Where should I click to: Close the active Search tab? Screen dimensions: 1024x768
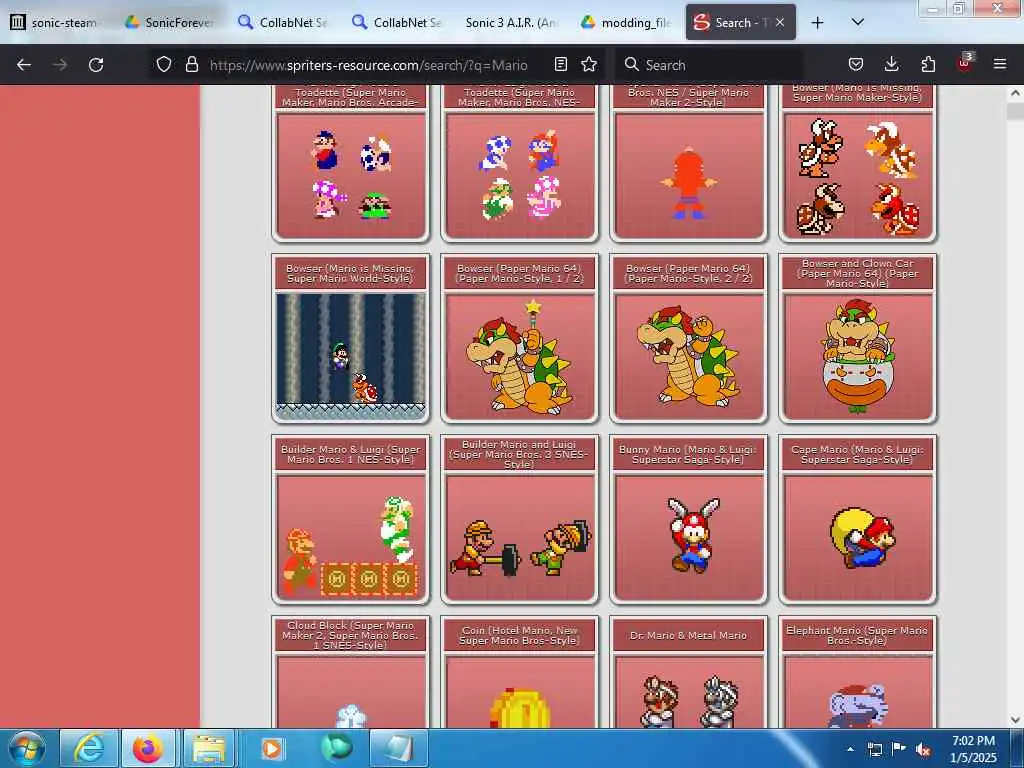click(x=780, y=22)
